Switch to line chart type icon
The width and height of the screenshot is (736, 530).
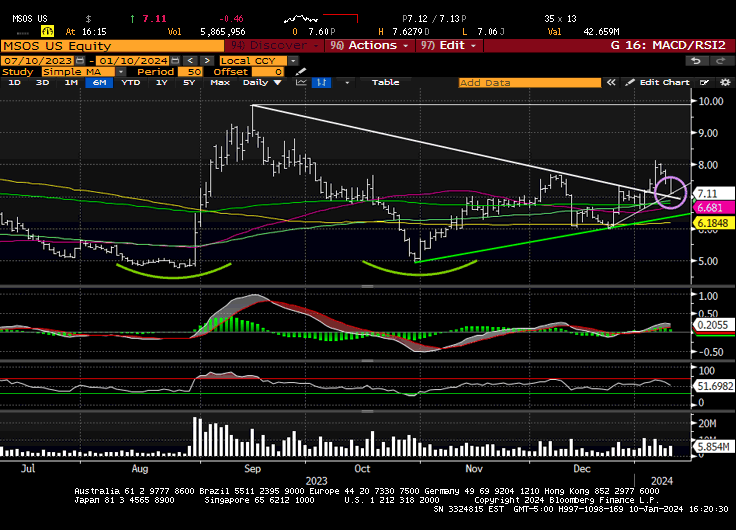pos(301,83)
